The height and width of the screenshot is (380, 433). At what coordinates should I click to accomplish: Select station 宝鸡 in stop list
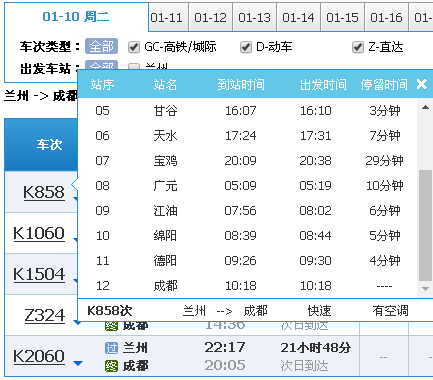pyautogui.click(x=165, y=161)
